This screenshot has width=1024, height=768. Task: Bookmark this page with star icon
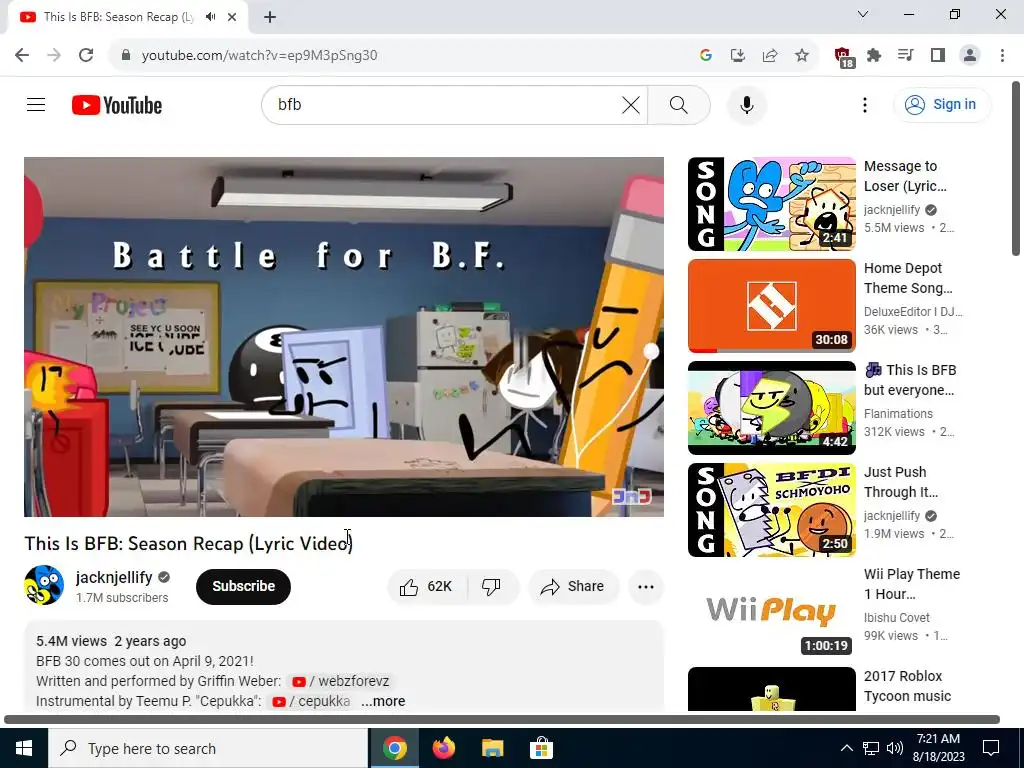(802, 55)
